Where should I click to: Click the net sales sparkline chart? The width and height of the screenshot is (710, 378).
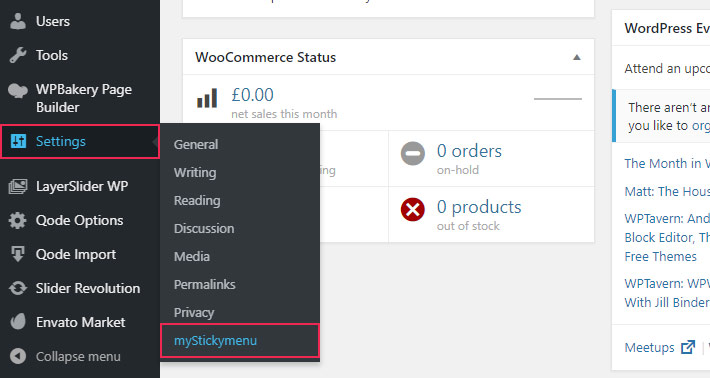558,99
